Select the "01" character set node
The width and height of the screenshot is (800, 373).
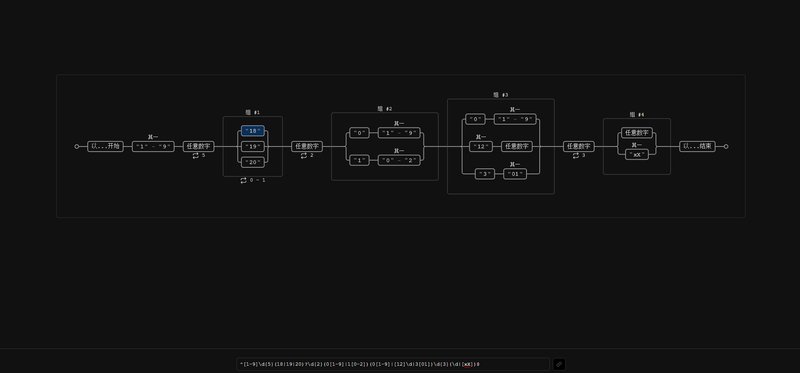click(x=515, y=174)
